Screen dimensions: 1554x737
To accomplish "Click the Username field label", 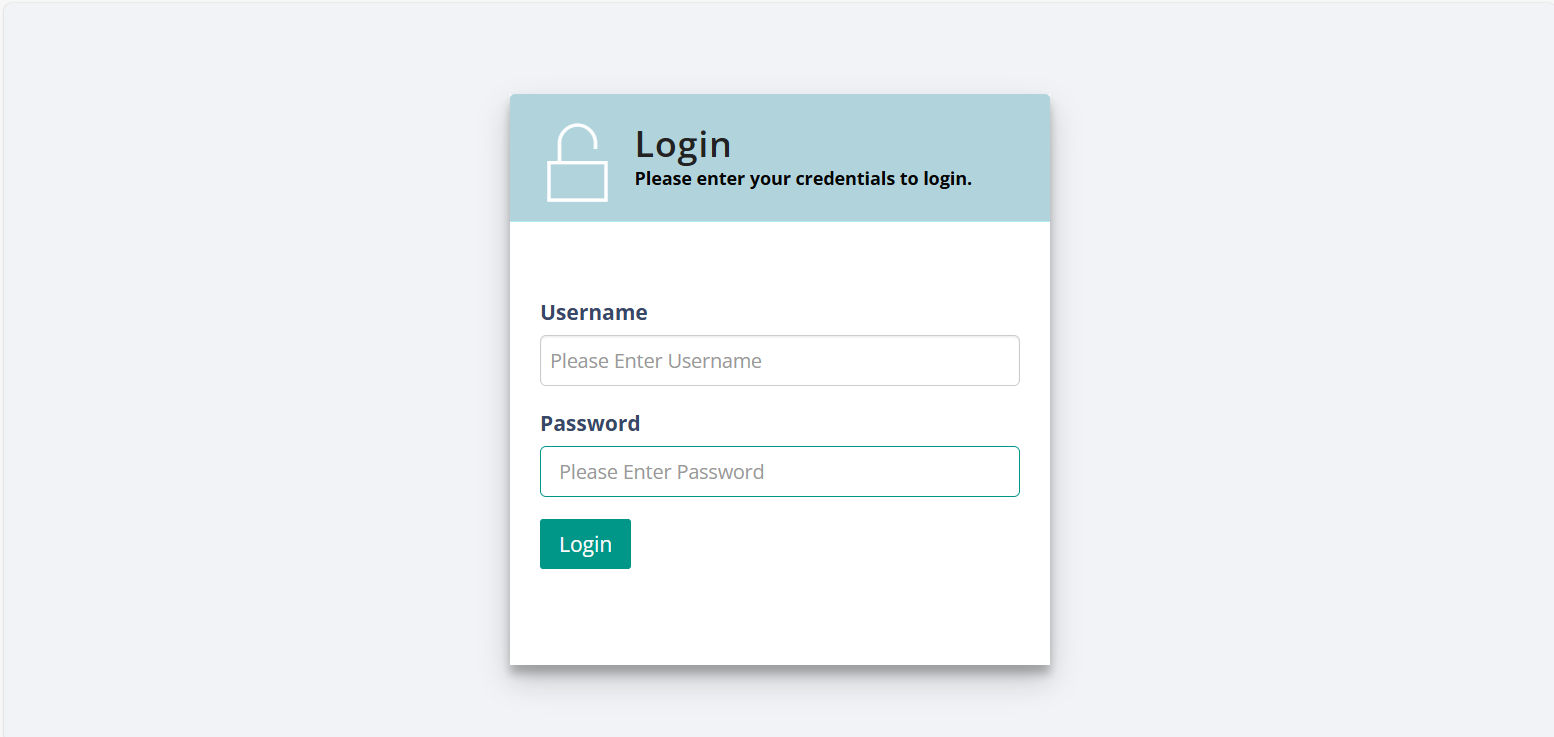I will pos(594,313).
